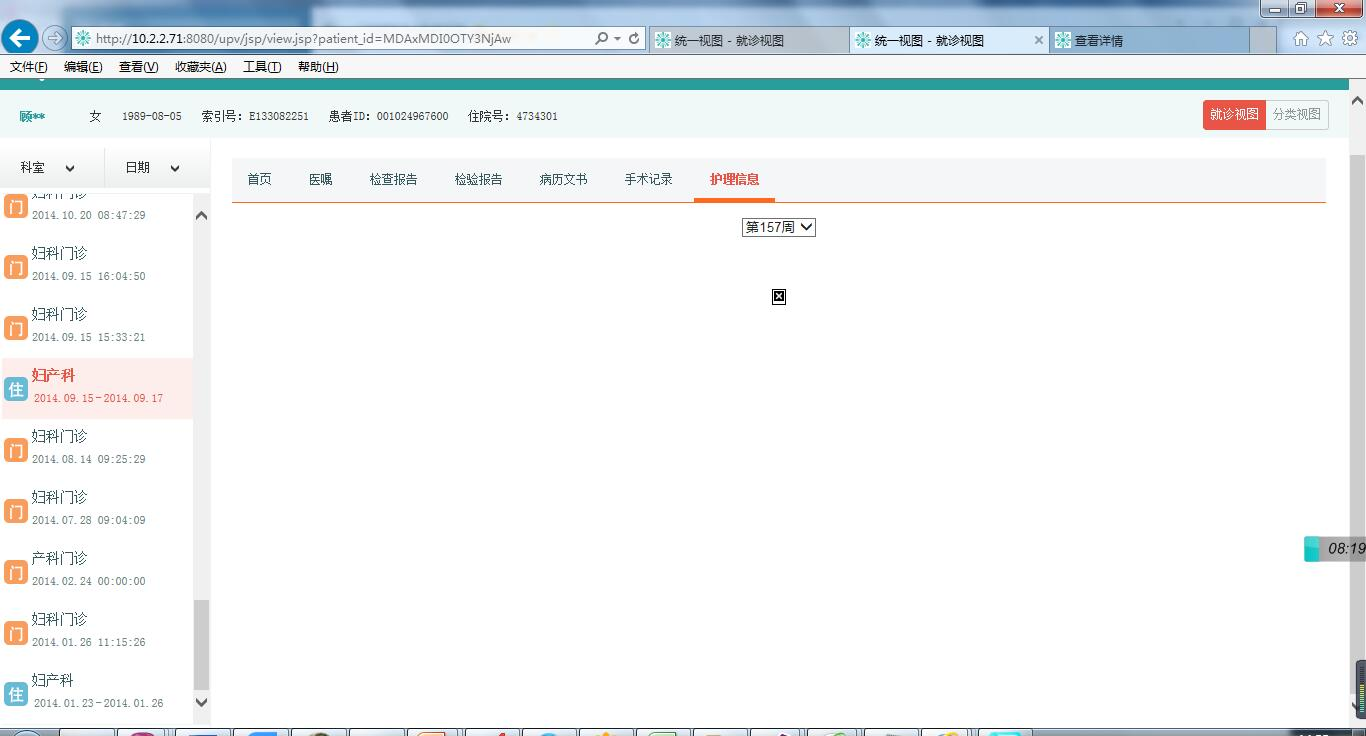Open the browser tools gear icon
This screenshot has height=736, width=1366.
point(1349,39)
